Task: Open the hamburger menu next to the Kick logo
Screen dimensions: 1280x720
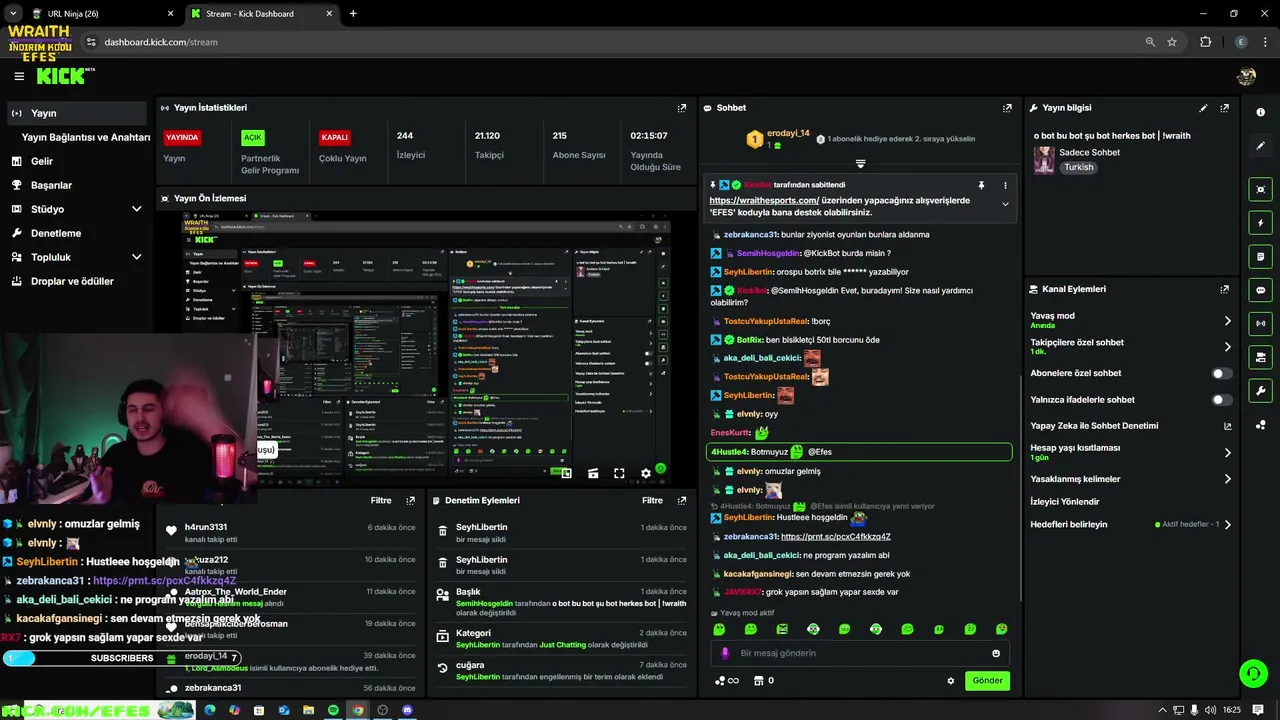Action: [19, 76]
